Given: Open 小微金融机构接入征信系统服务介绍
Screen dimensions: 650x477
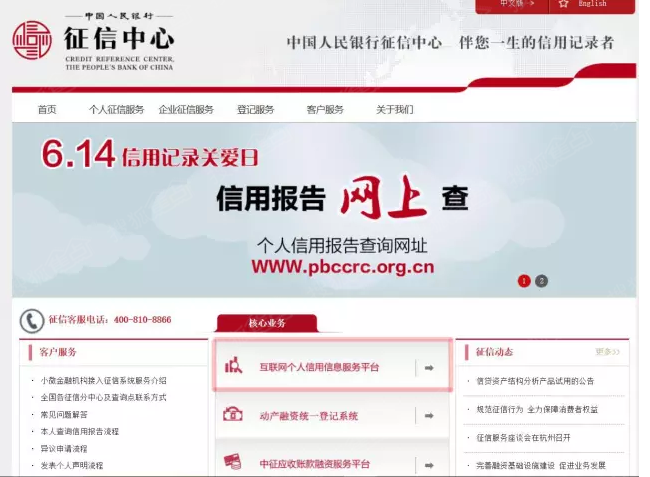Looking at the screenshot, I should pyautogui.click(x=103, y=380).
